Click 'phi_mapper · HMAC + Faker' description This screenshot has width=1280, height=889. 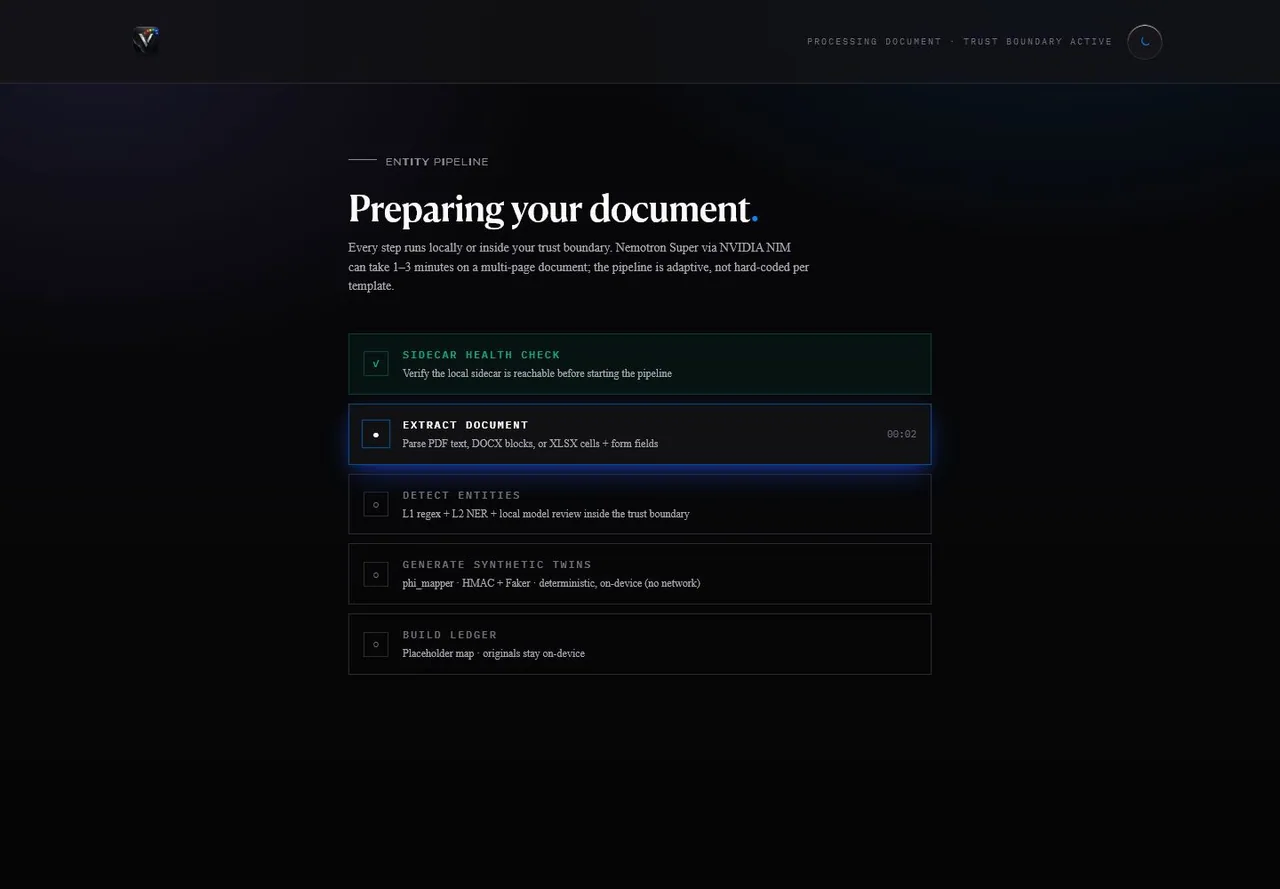click(551, 584)
